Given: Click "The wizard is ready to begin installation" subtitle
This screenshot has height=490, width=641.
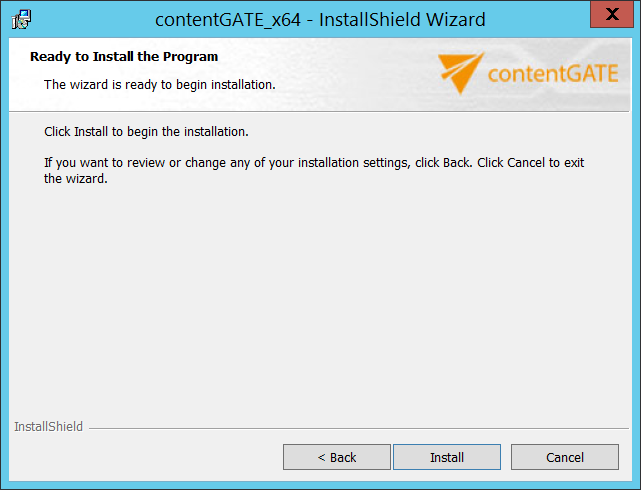Looking at the screenshot, I should pyautogui.click(x=159, y=84).
